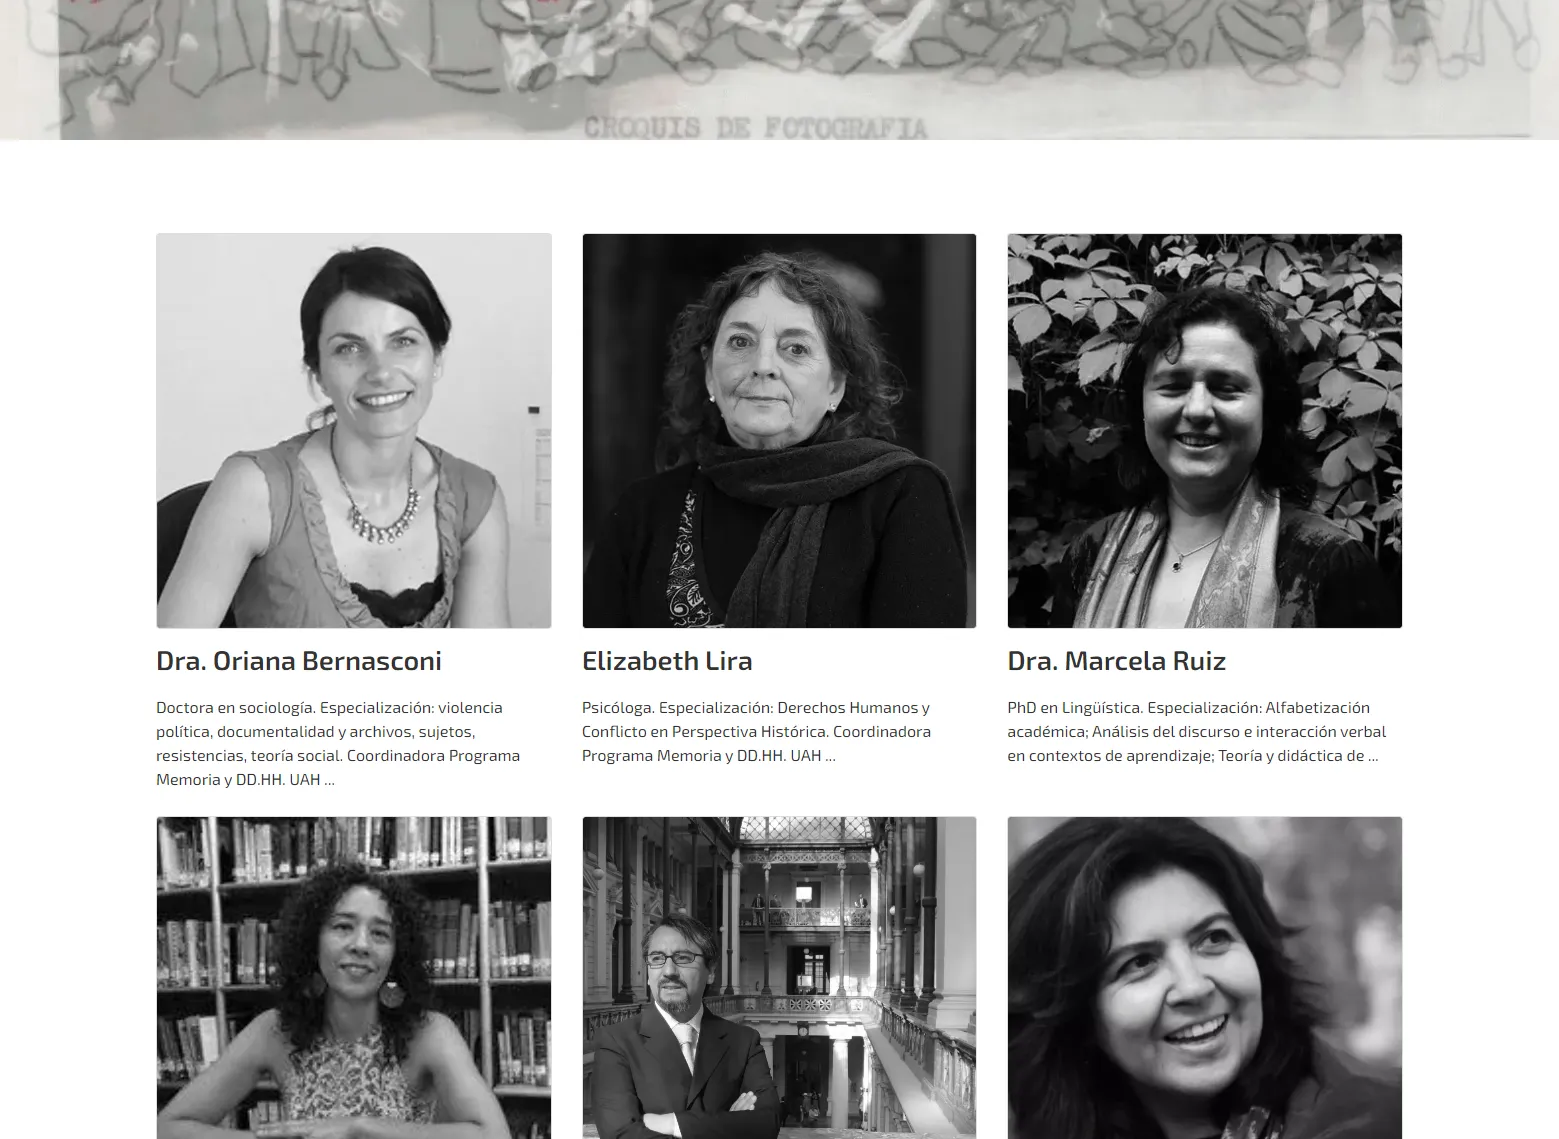Viewport: 1559px width, 1139px height.
Task: Click Elizabeth Lira's portrait photo
Action: point(779,431)
